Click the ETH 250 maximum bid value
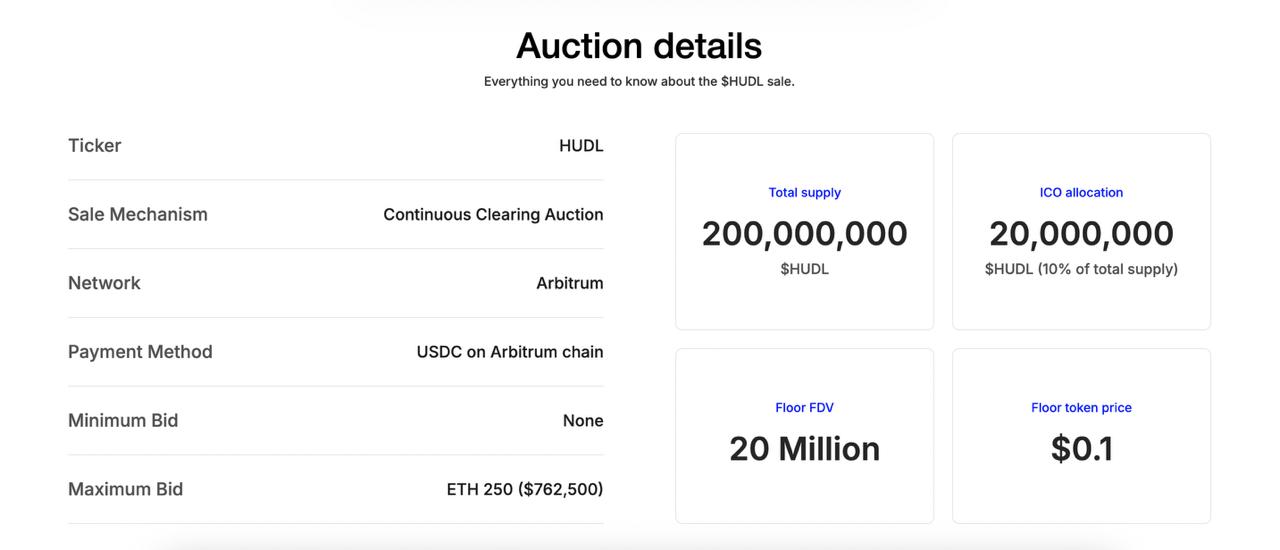This screenshot has height=550, width=1280. point(525,490)
